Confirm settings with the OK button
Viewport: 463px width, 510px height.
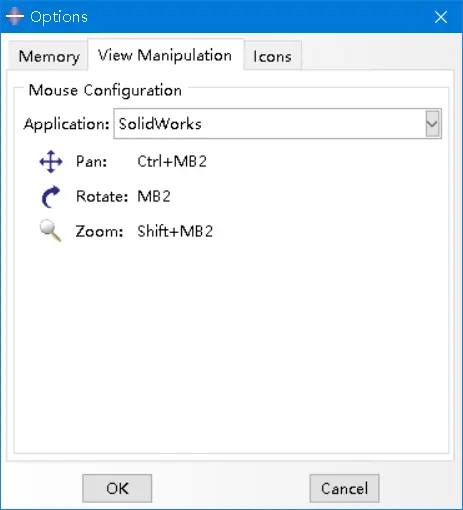click(x=117, y=488)
